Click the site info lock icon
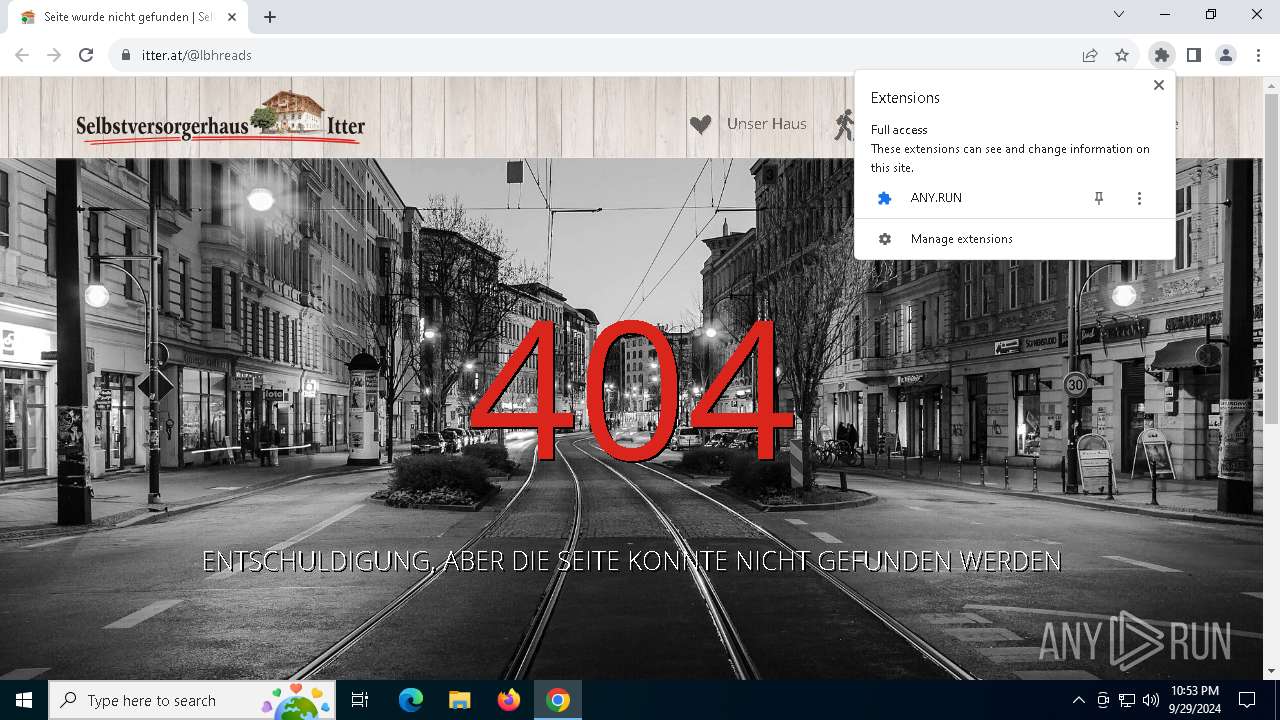 (x=125, y=55)
